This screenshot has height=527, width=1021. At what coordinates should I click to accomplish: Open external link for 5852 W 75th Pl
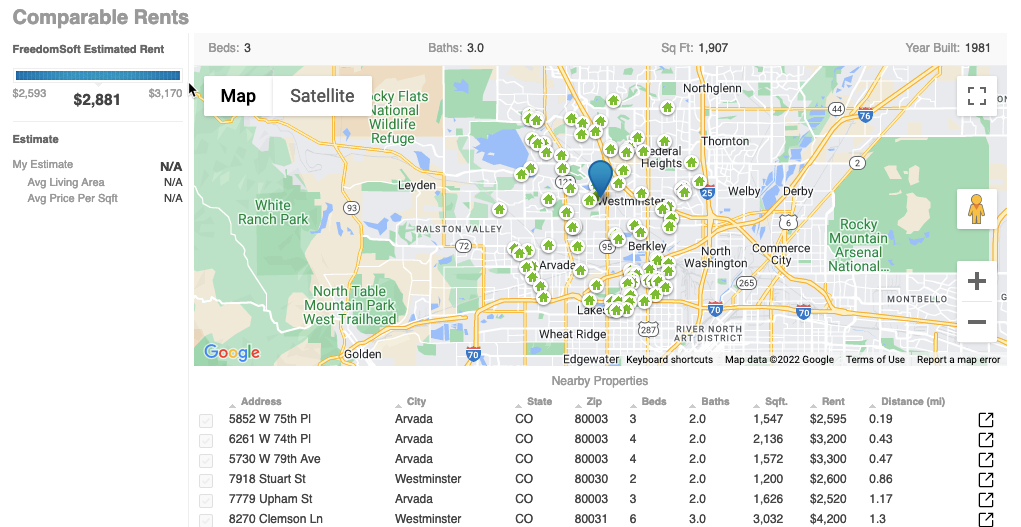click(x=985, y=419)
